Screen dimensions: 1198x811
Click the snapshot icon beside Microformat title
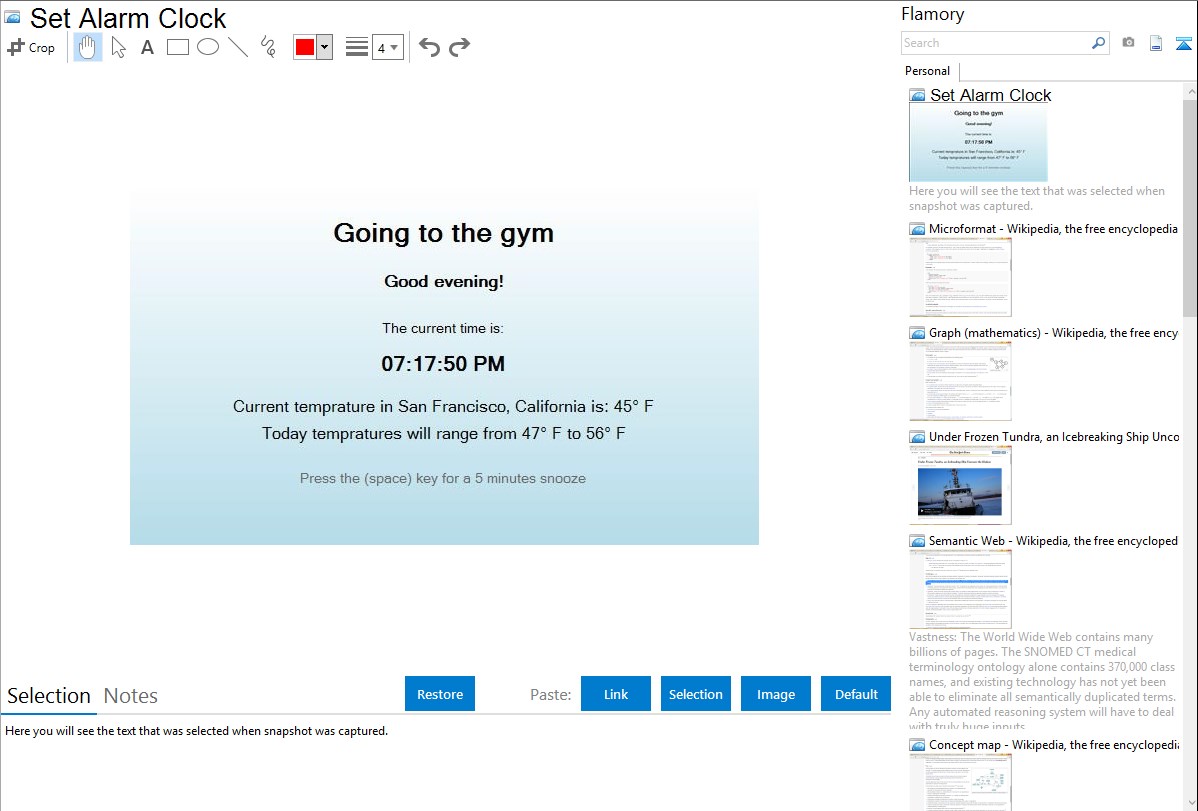918,229
